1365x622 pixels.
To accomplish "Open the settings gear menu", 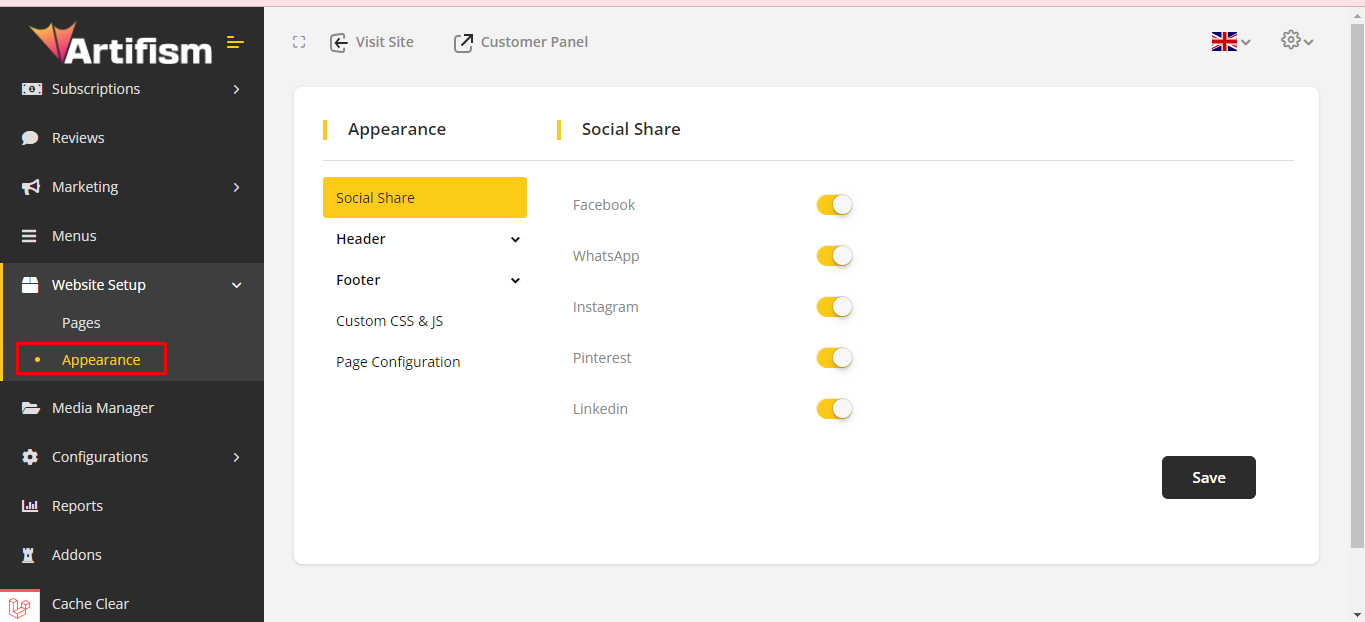I will point(1296,40).
